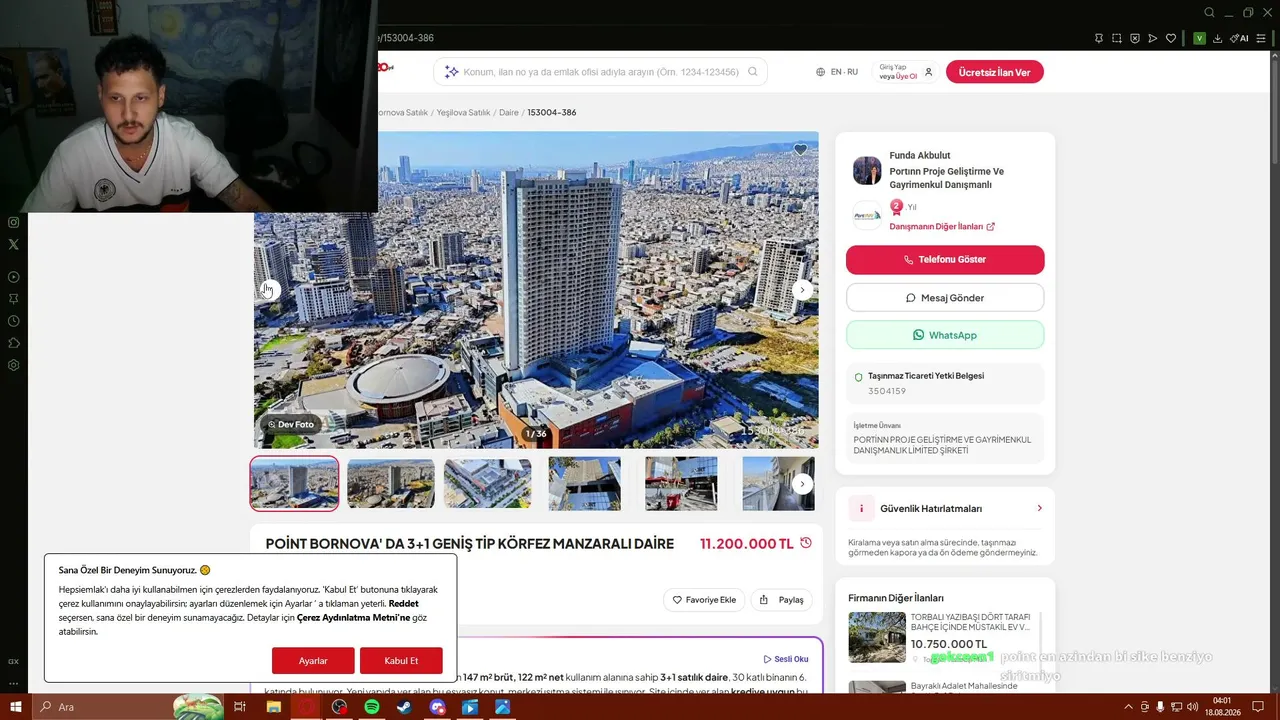Open Instagram from the browser sidebar
The height and width of the screenshot is (720, 1280).
point(13,222)
